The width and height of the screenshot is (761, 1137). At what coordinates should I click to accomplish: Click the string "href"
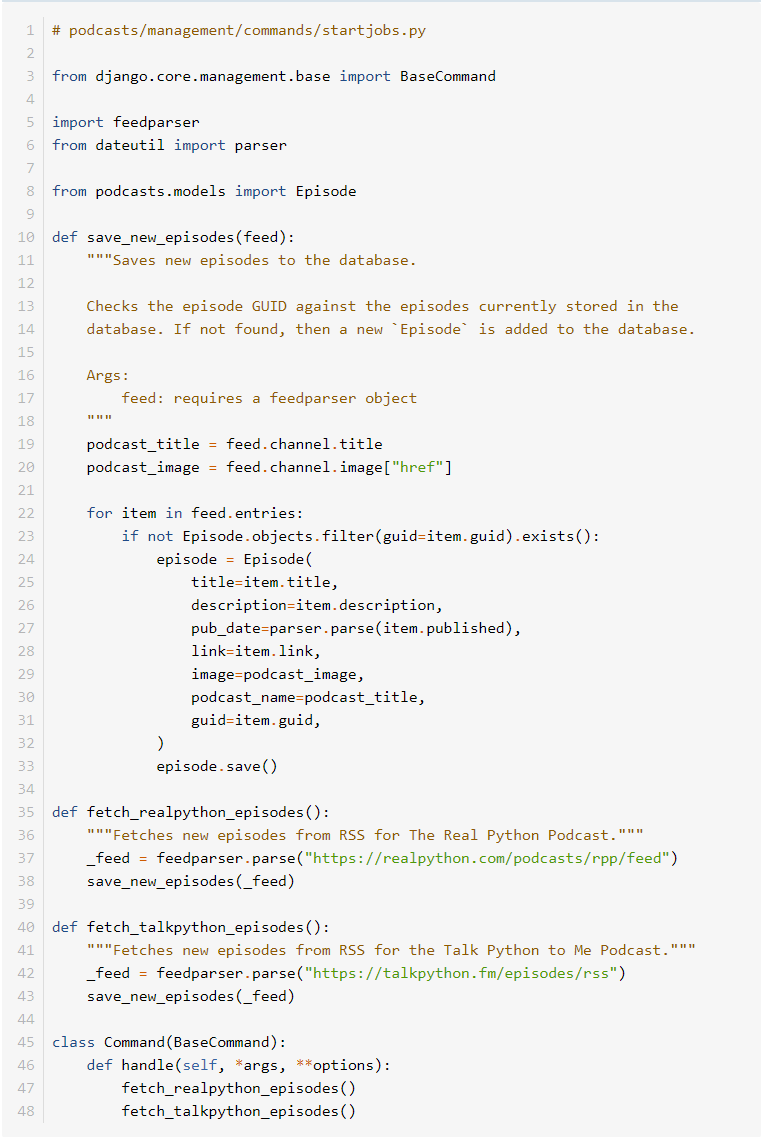point(417,468)
